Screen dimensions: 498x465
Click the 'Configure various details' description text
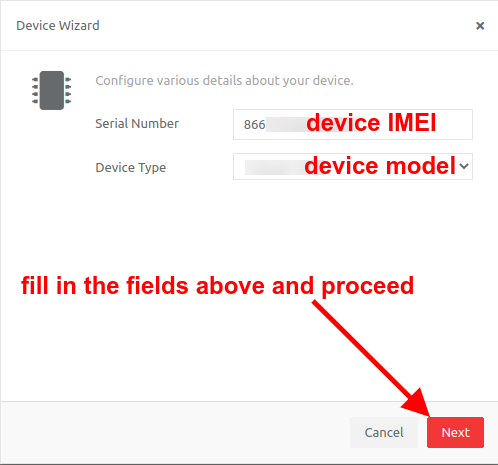pyautogui.click(x=224, y=81)
